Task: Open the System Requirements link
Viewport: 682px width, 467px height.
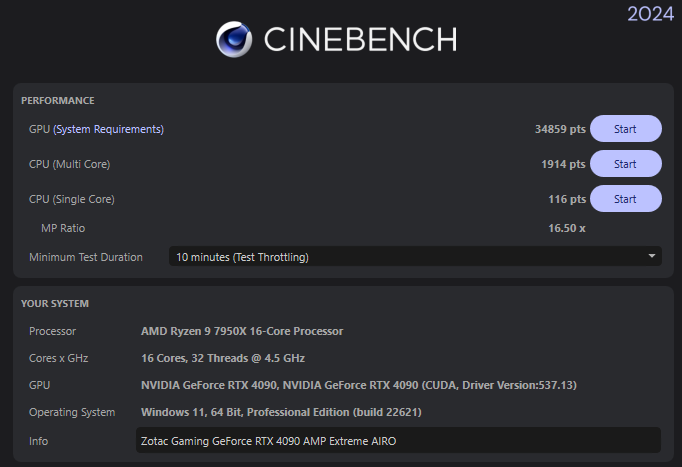Action: pos(108,129)
